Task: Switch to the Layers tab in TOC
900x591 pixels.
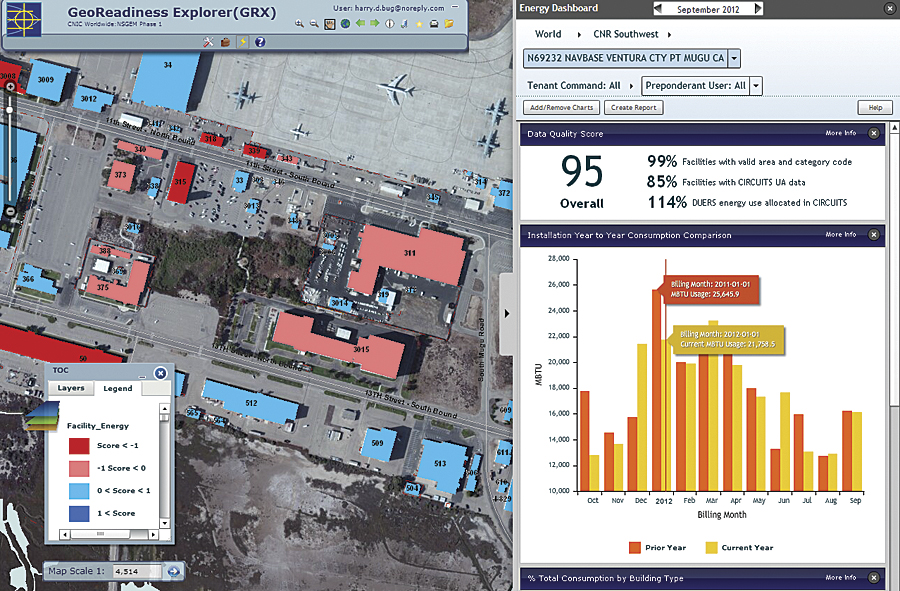Action: click(x=71, y=388)
